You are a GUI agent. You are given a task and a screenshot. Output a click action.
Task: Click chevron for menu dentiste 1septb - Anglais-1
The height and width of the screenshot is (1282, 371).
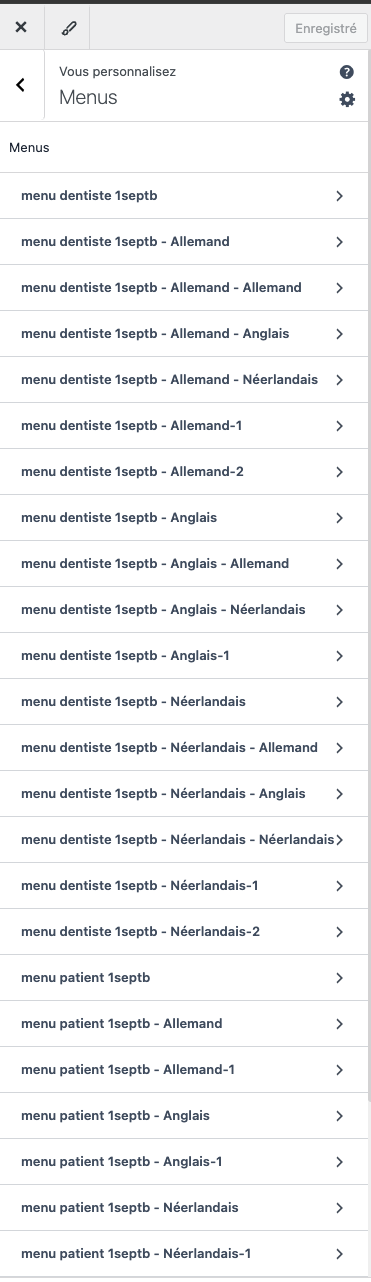340,656
